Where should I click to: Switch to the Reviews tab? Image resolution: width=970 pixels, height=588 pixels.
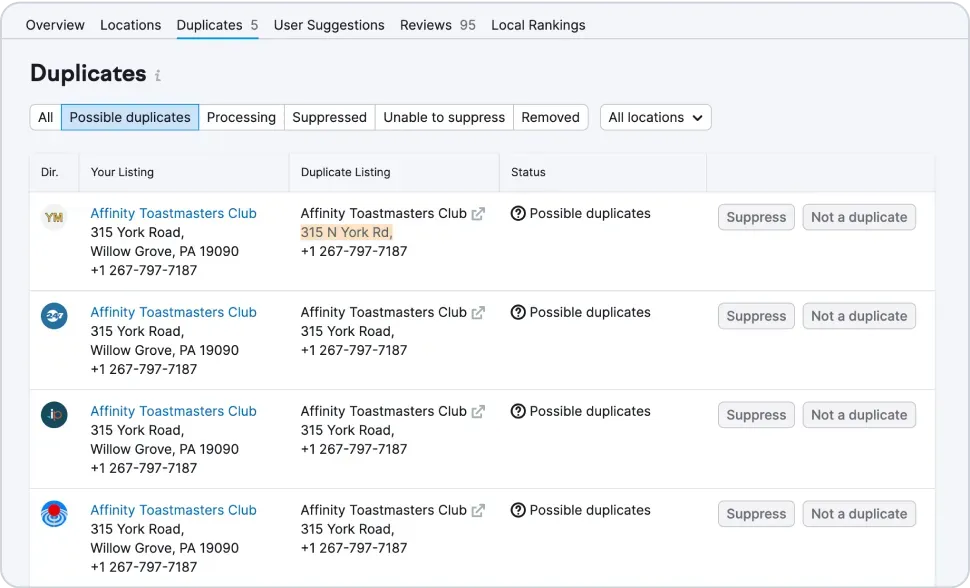click(427, 25)
